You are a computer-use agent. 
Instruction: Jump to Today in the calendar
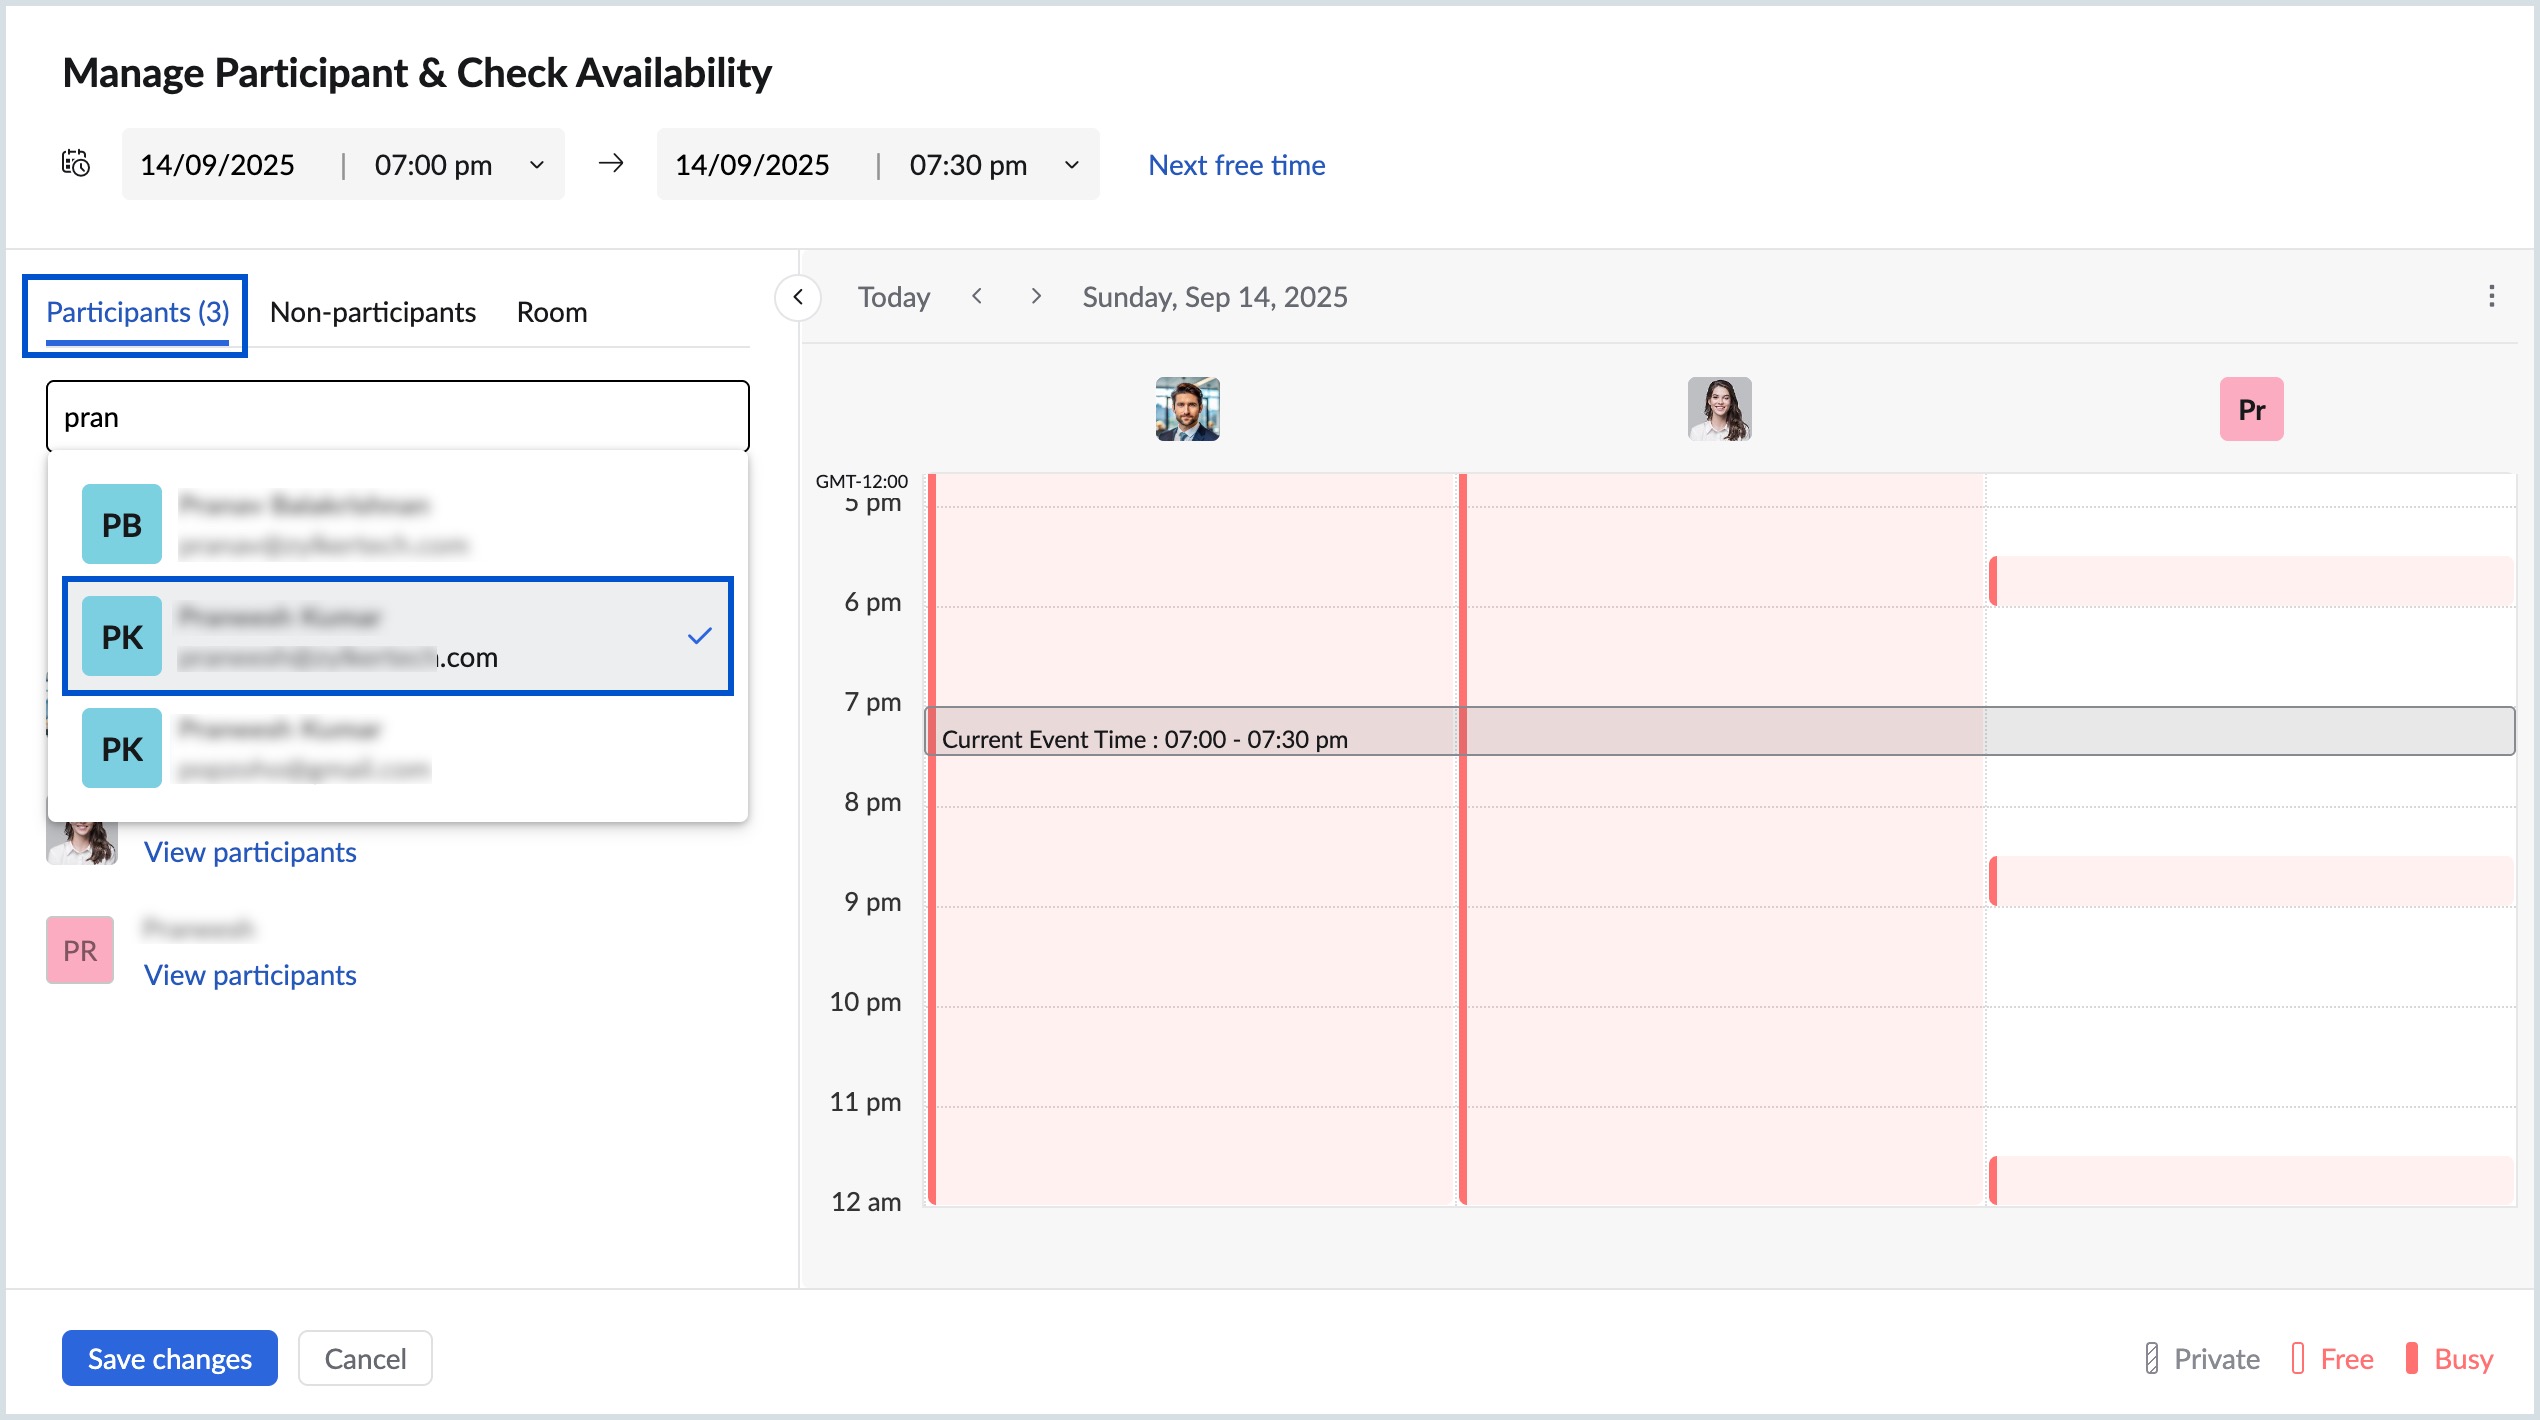coord(894,296)
